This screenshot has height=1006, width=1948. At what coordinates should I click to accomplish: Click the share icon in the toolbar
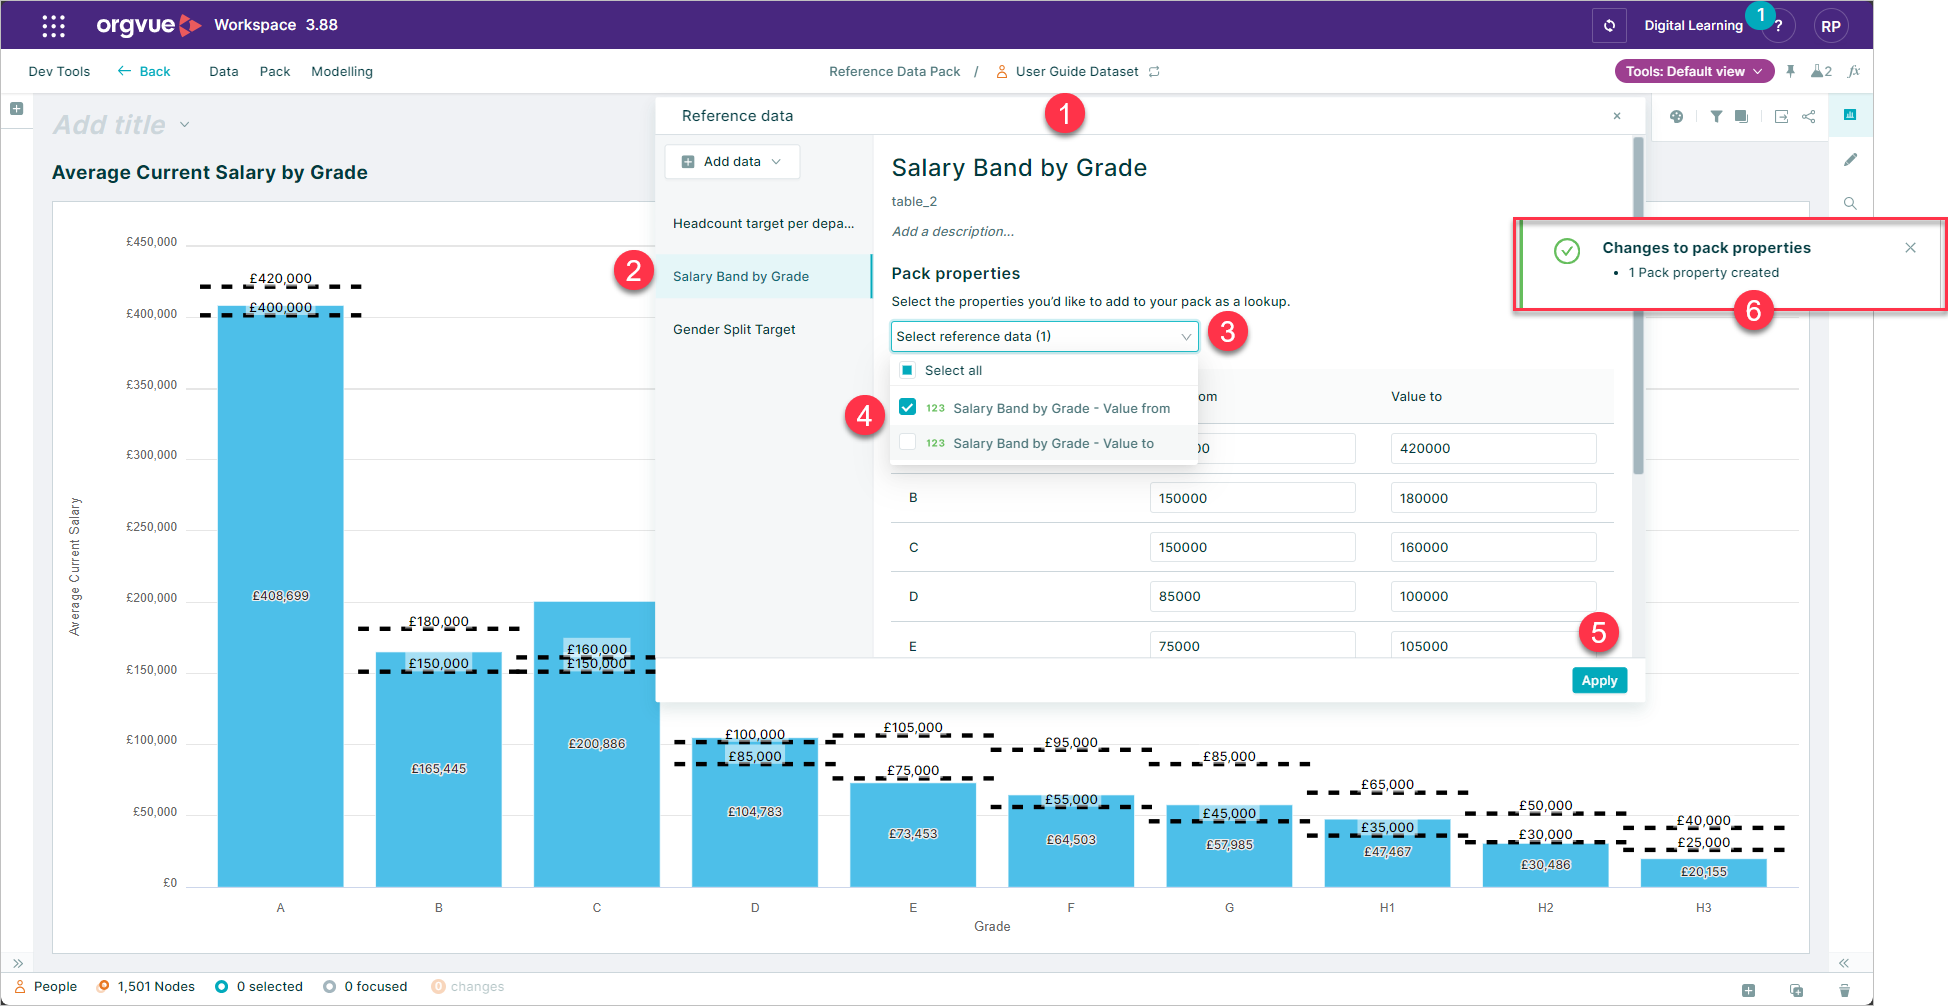pos(1808,116)
